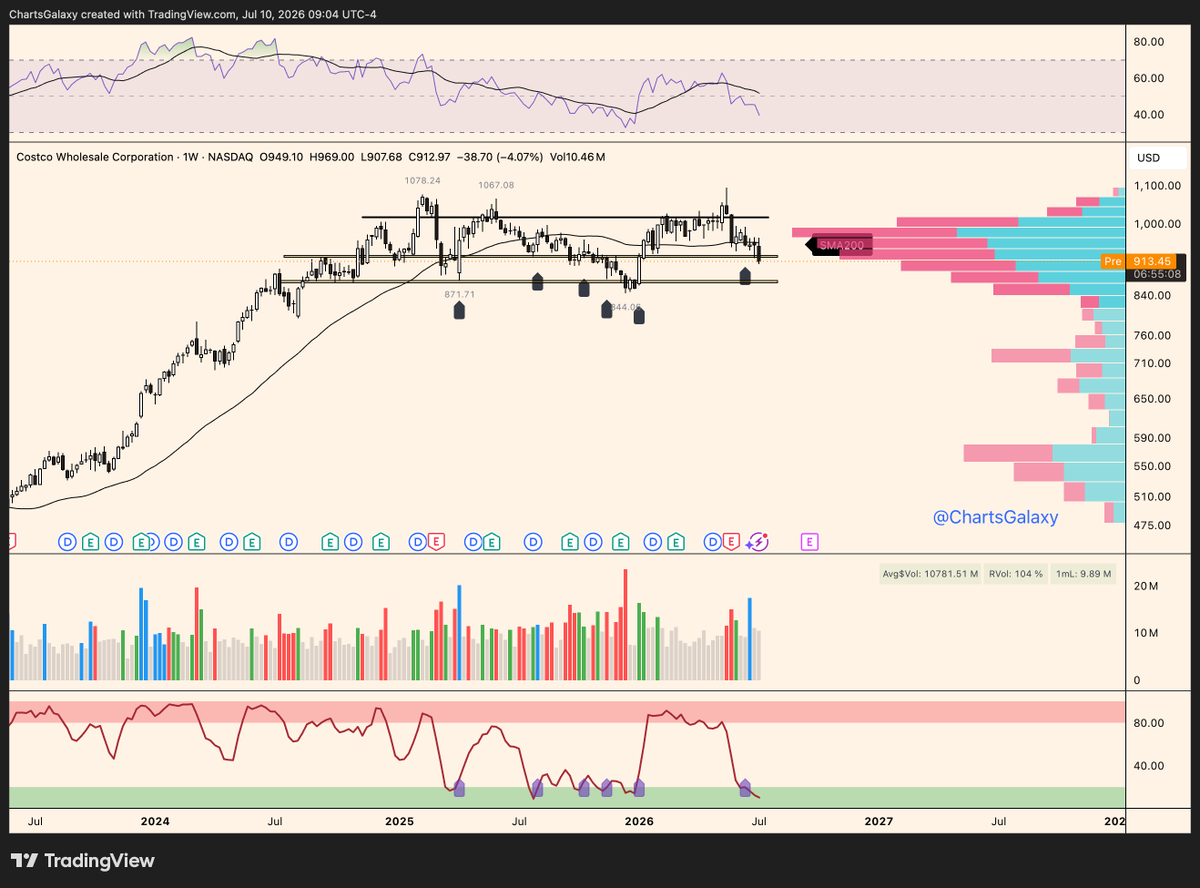Viewport: 1200px width, 888px height.
Task: Click the 1078.24 high price label
Action: [422, 181]
